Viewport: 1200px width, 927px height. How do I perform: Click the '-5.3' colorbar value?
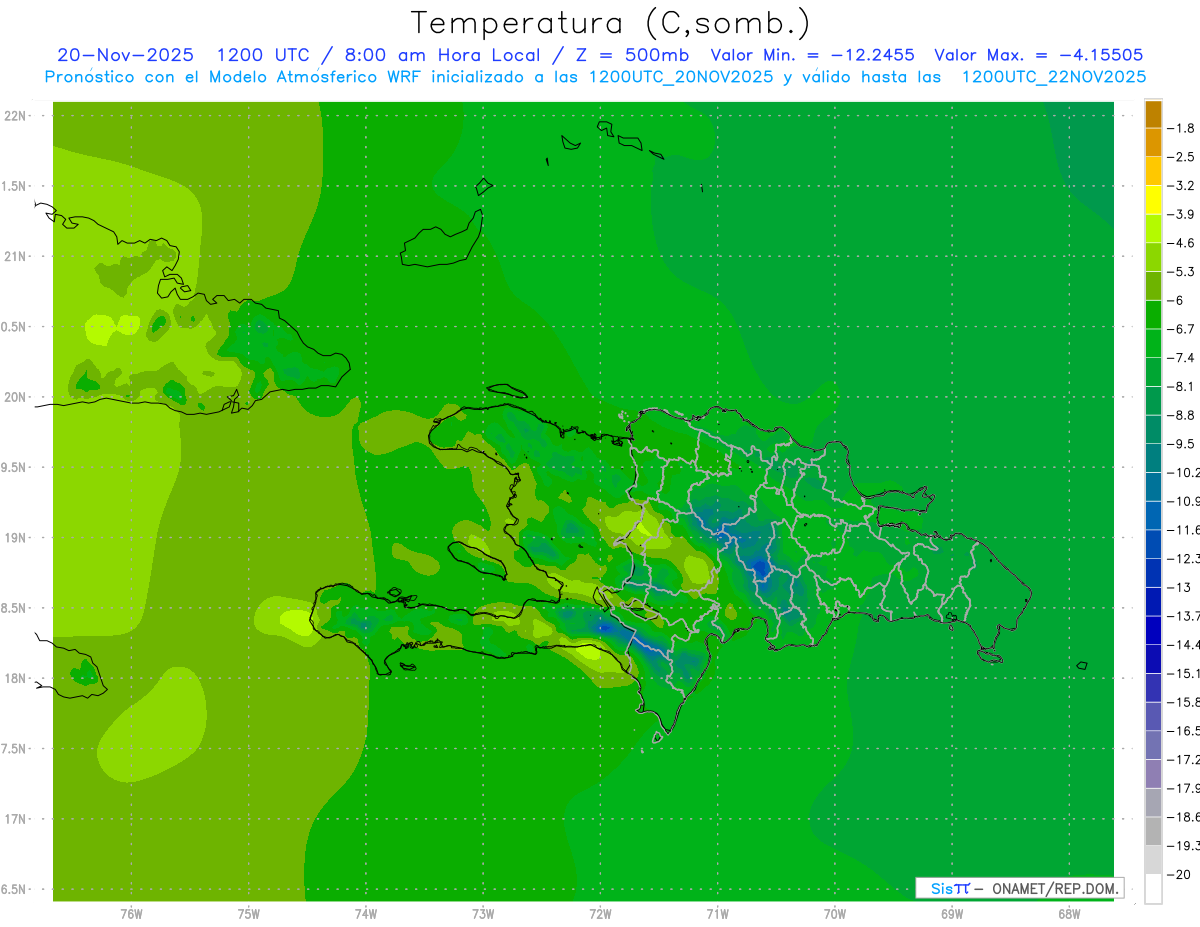[x=1181, y=272]
